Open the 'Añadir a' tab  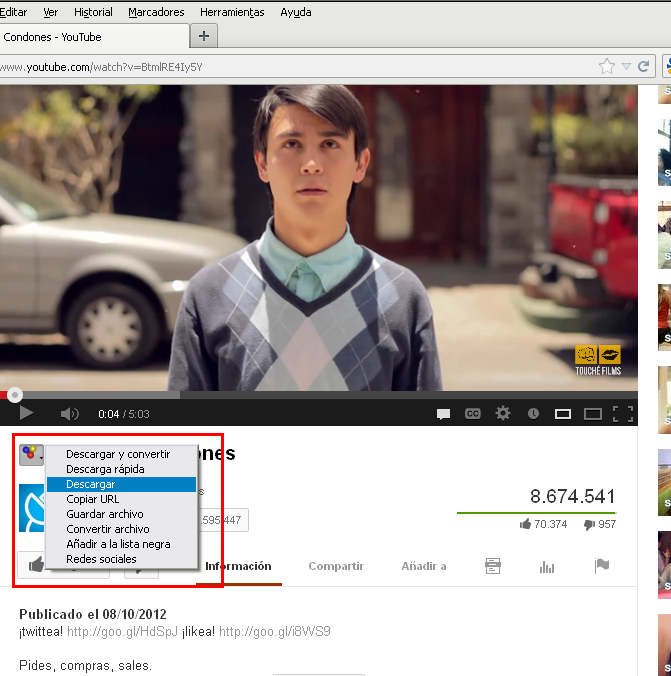point(423,566)
